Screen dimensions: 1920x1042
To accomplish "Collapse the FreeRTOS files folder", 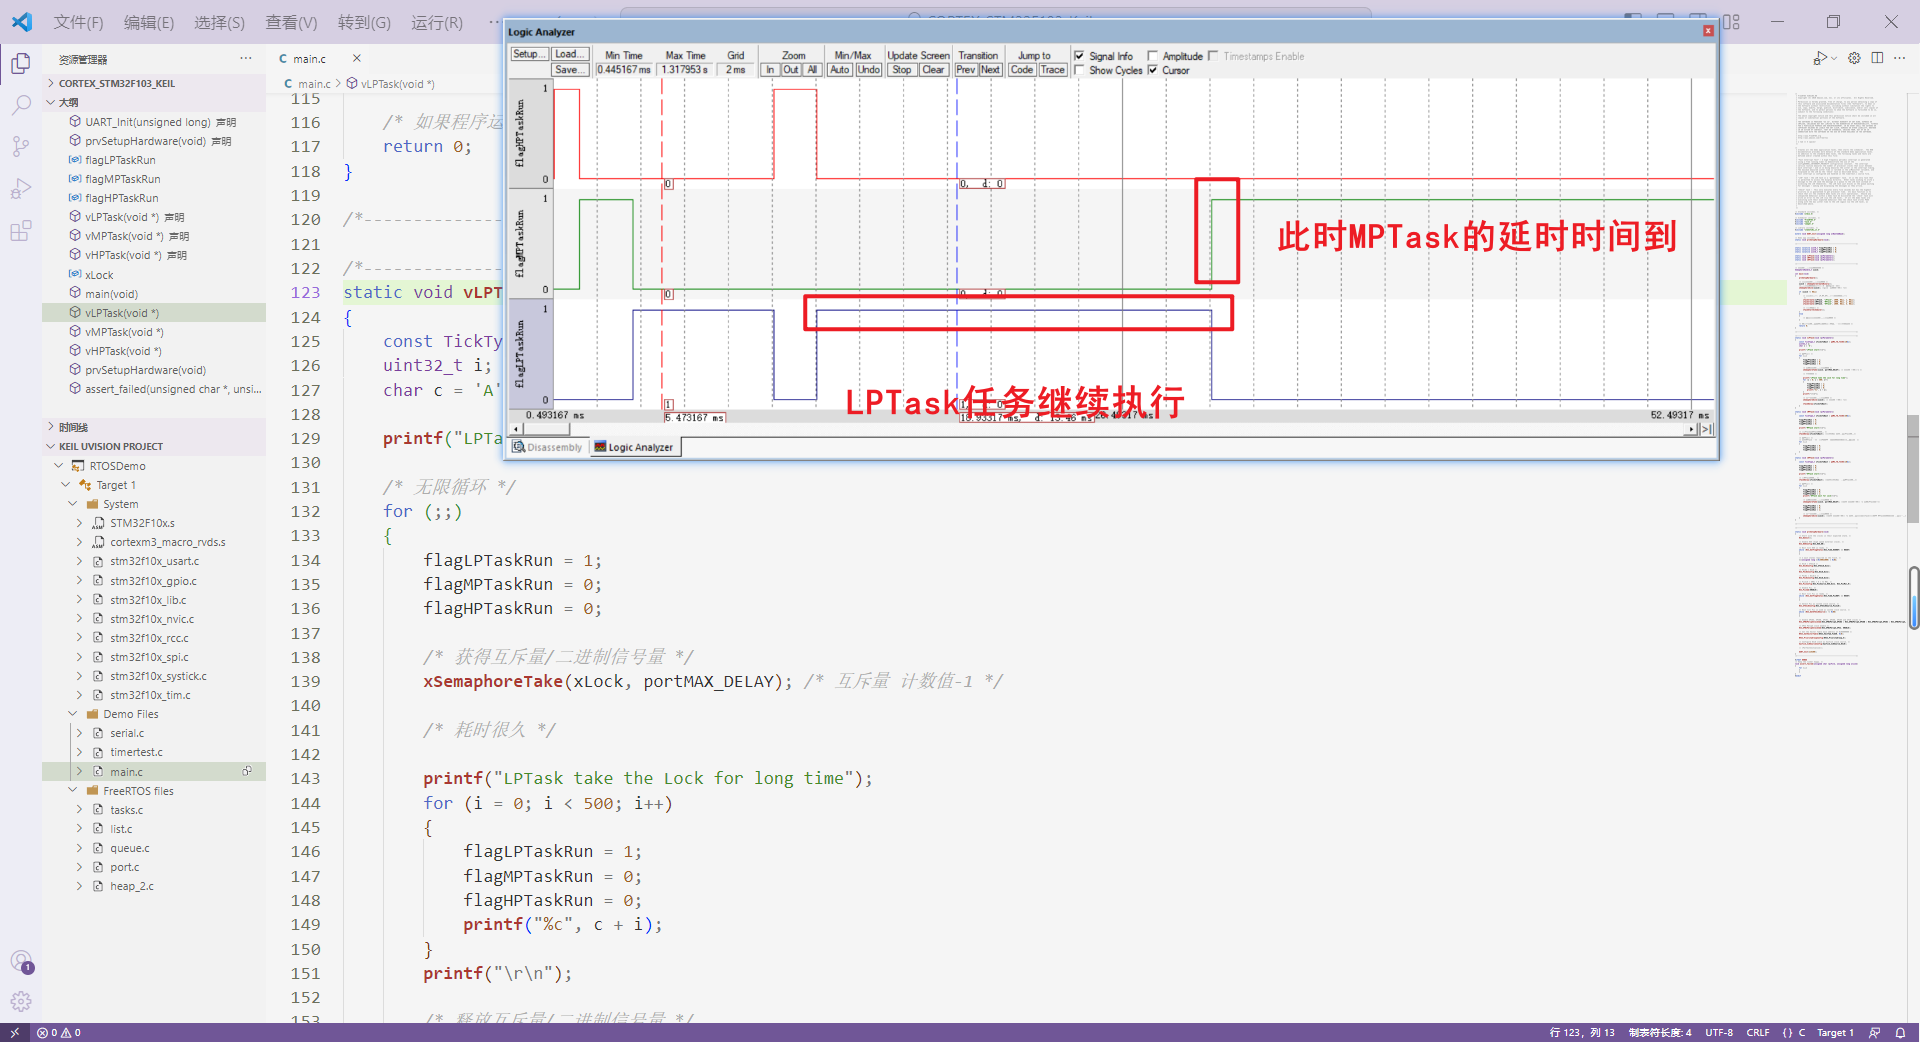I will tap(73, 790).
